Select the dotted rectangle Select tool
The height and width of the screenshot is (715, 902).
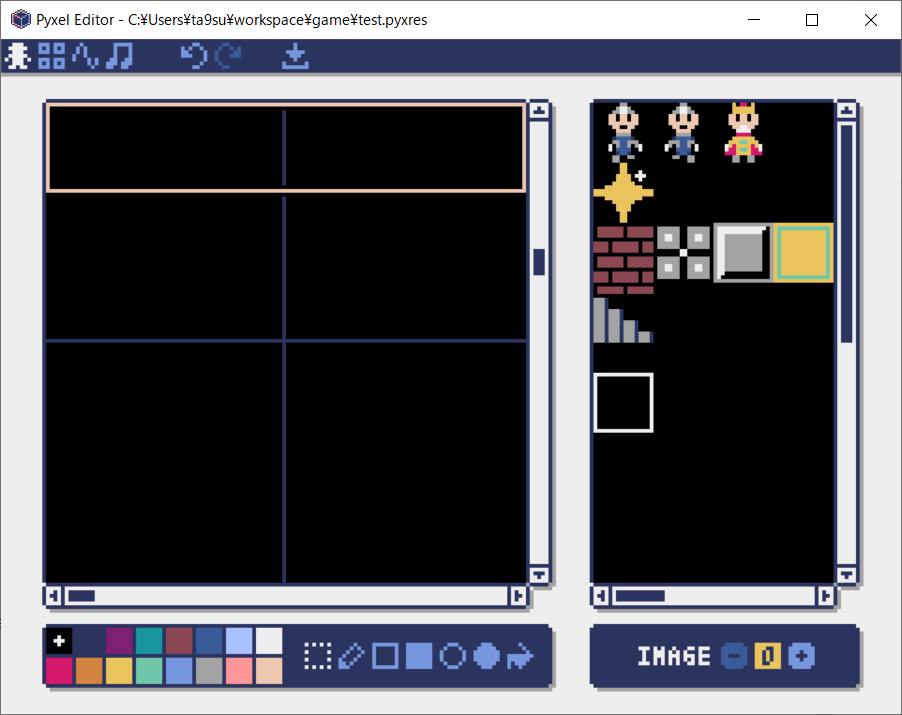click(x=318, y=656)
